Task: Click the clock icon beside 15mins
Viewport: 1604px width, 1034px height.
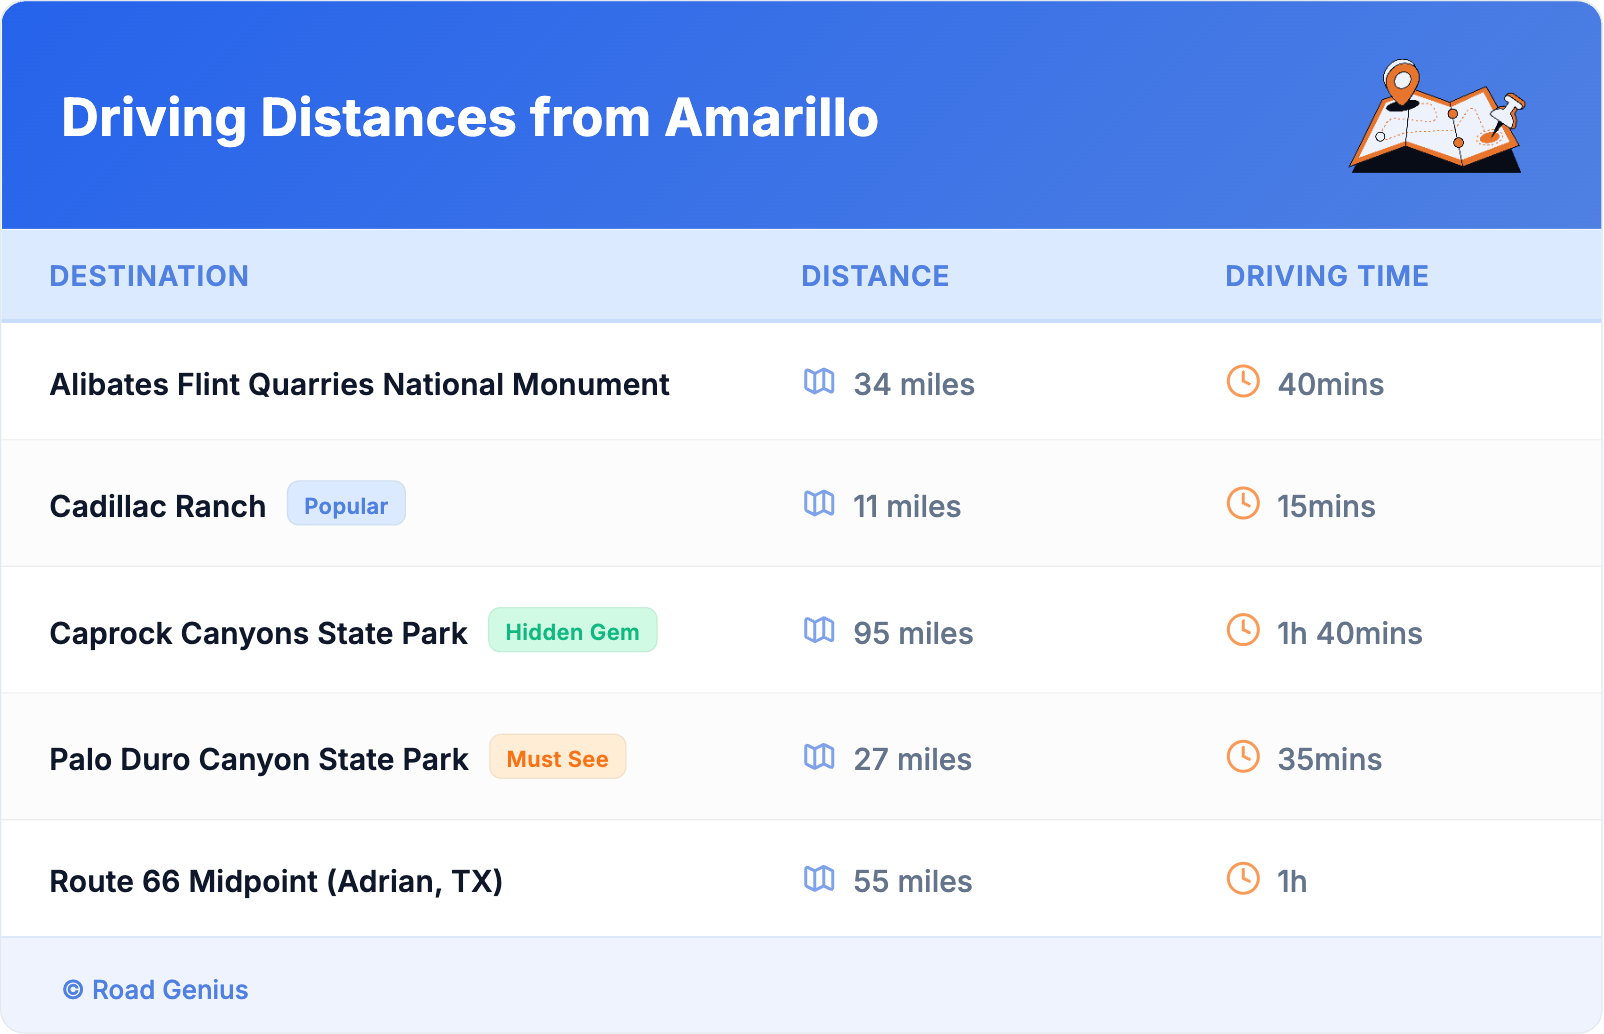Action: click(1243, 504)
